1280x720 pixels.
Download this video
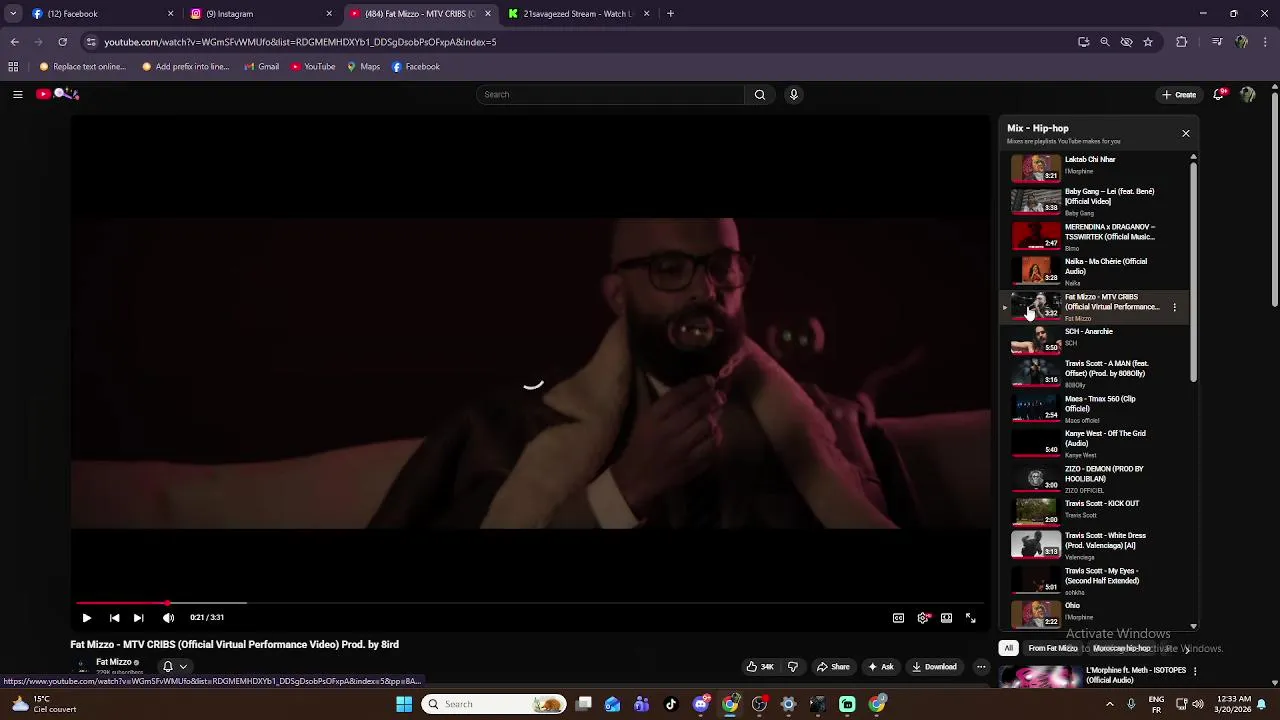pyautogui.click(x=934, y=667)
